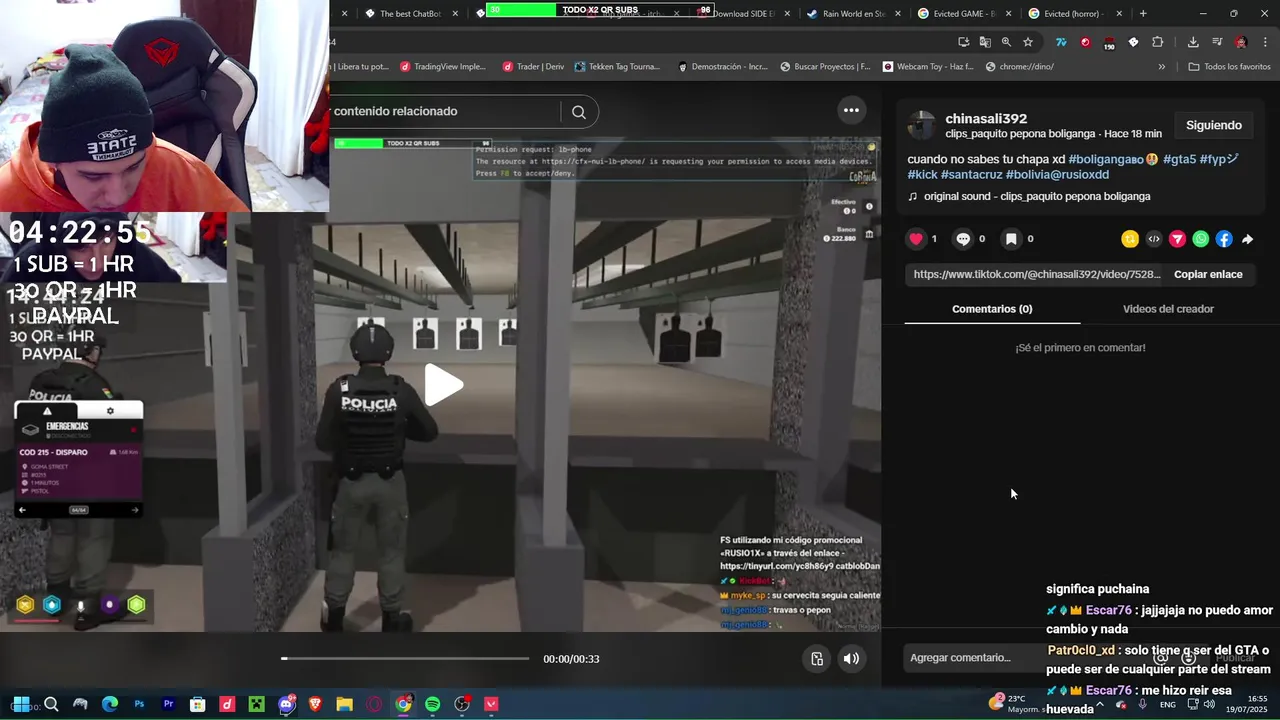Bookmark this page with star icon
The width and height of the screenshot is (1280, 720).
[x=1028, y=42]
